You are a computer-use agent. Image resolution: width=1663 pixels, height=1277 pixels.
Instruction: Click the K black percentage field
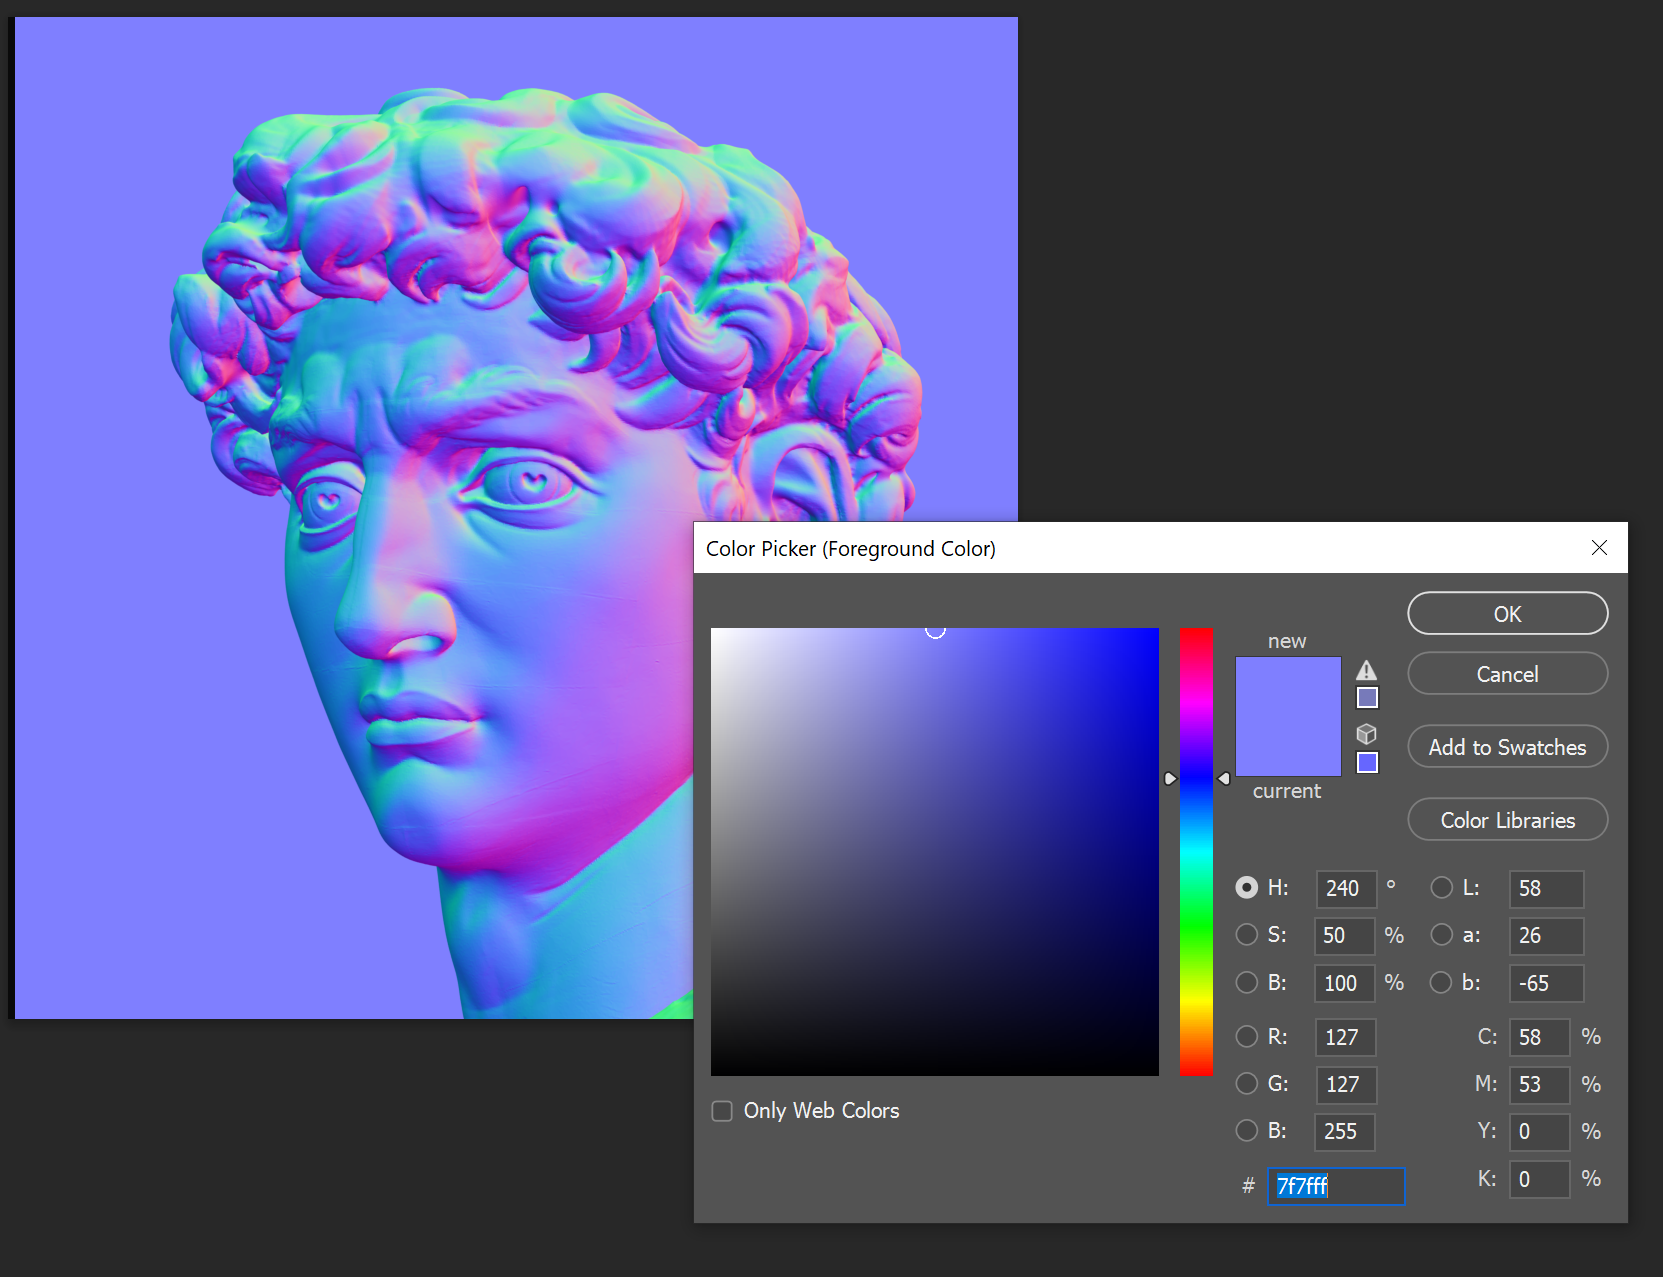click(1540, 1179)
